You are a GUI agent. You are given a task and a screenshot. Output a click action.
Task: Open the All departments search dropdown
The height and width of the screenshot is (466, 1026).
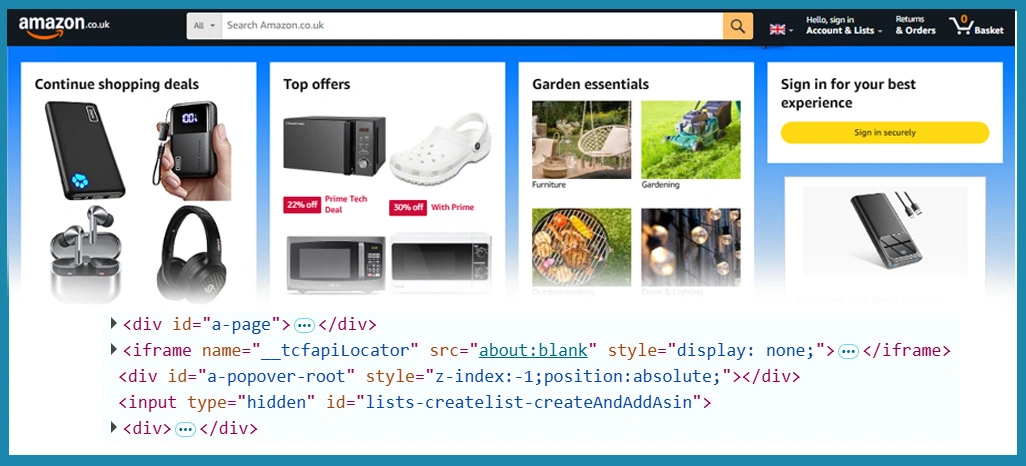tap(204, 26)
